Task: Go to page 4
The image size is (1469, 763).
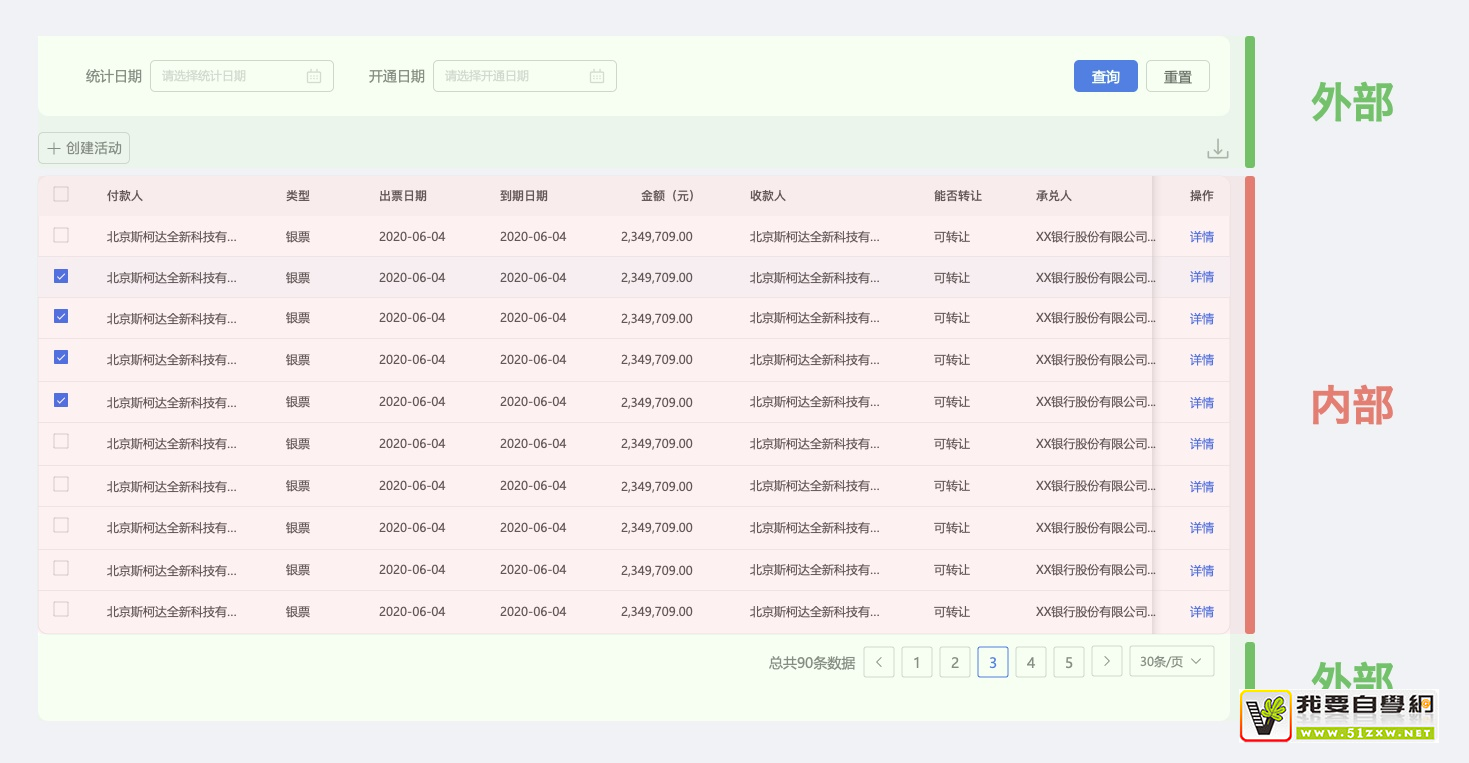Action: [1031, 662]
